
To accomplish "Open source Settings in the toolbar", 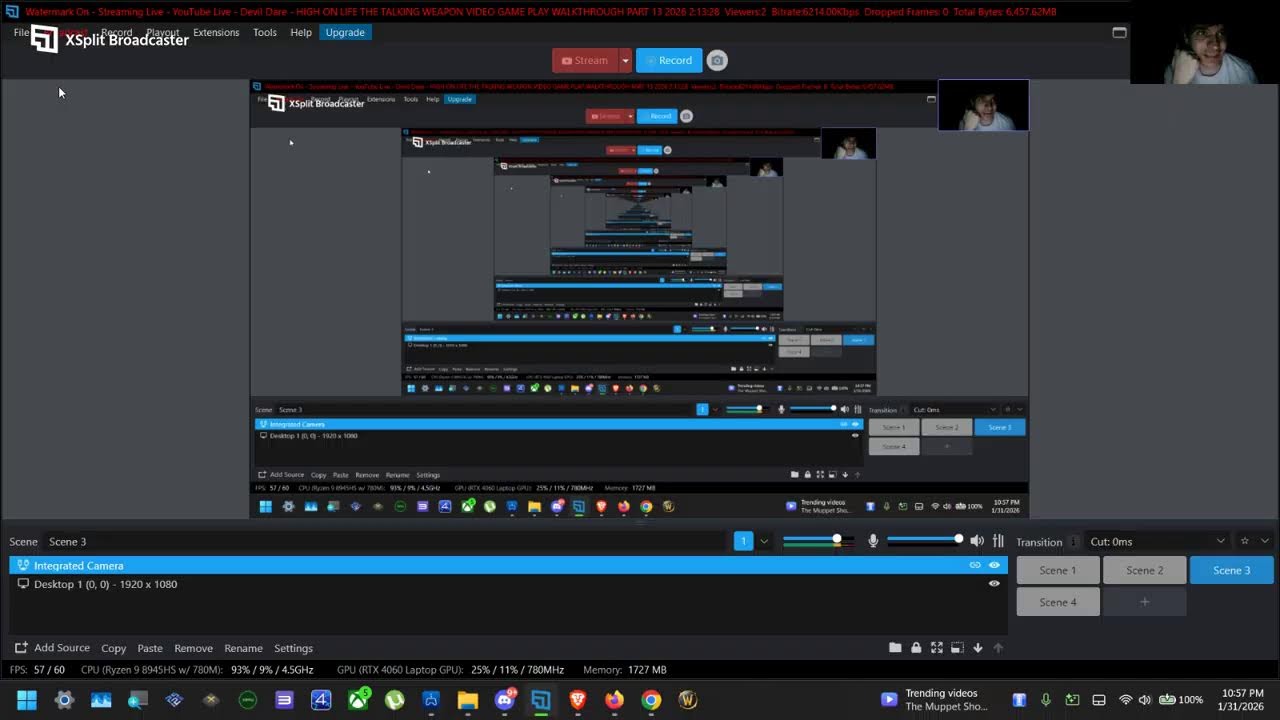I will (293, 648).
